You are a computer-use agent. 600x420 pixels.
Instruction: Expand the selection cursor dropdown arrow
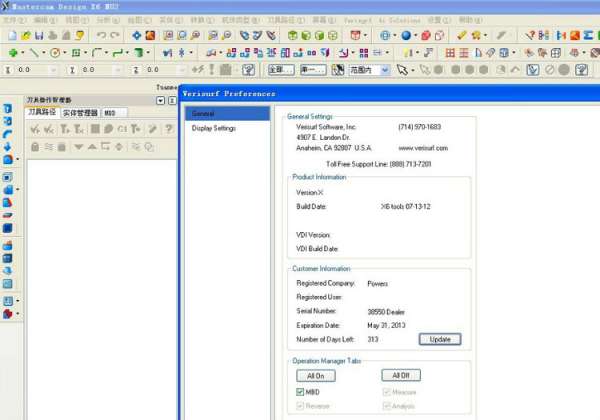(412, 70)
